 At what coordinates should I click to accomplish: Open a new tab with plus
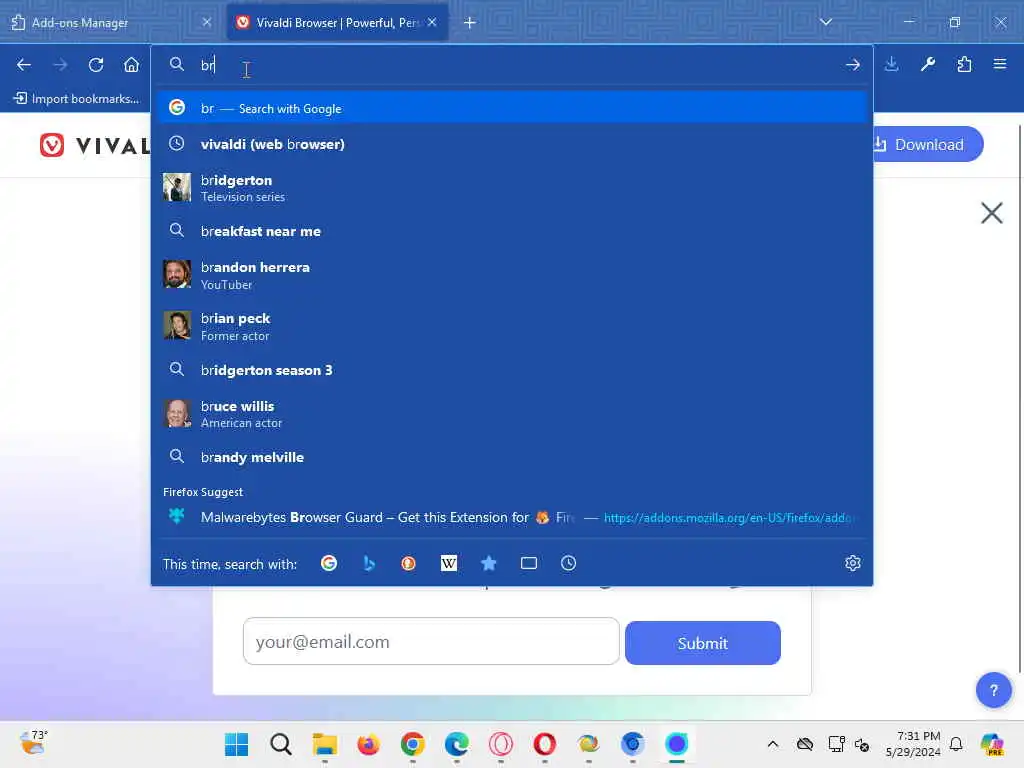[470, 23]
